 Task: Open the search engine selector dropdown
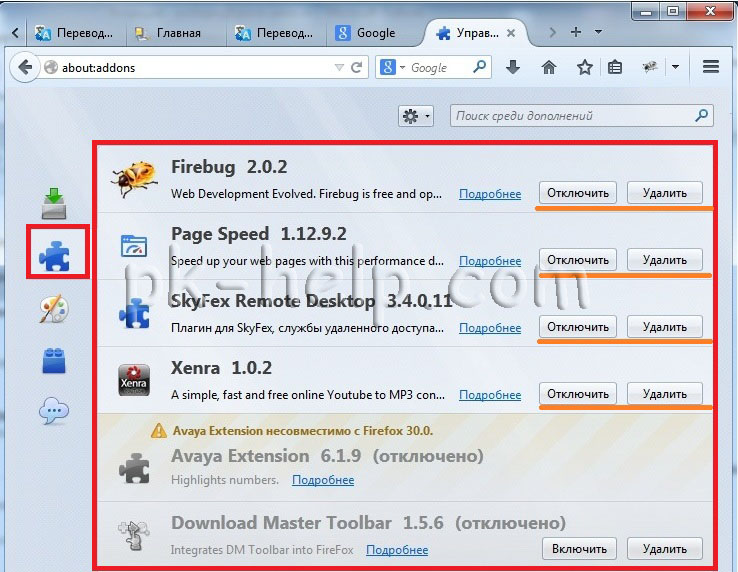(x=402, y=68)
